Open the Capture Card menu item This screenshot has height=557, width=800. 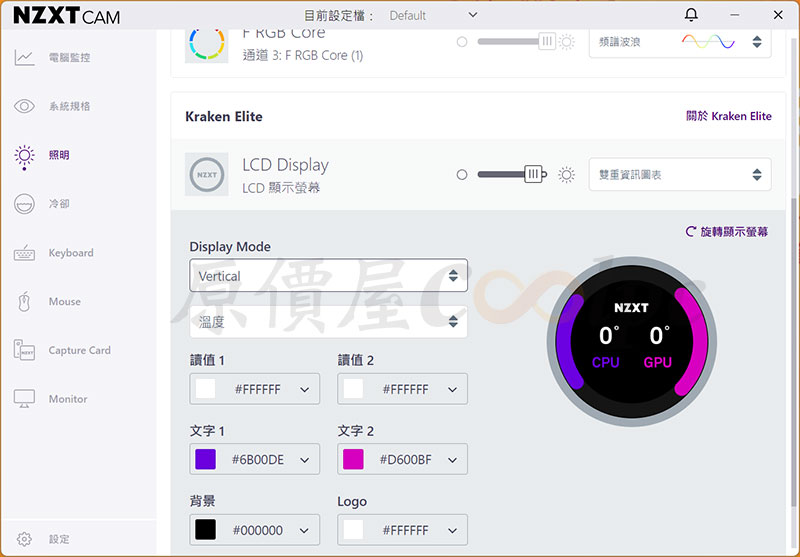click(x=80, y=350)
